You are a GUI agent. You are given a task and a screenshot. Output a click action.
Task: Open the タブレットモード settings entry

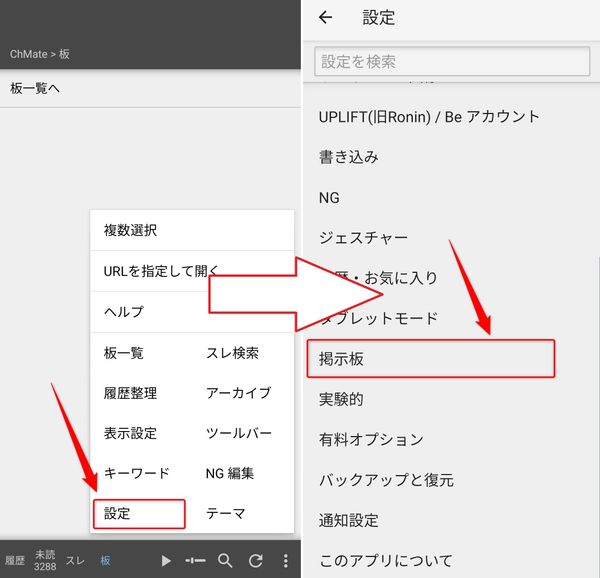378,318
